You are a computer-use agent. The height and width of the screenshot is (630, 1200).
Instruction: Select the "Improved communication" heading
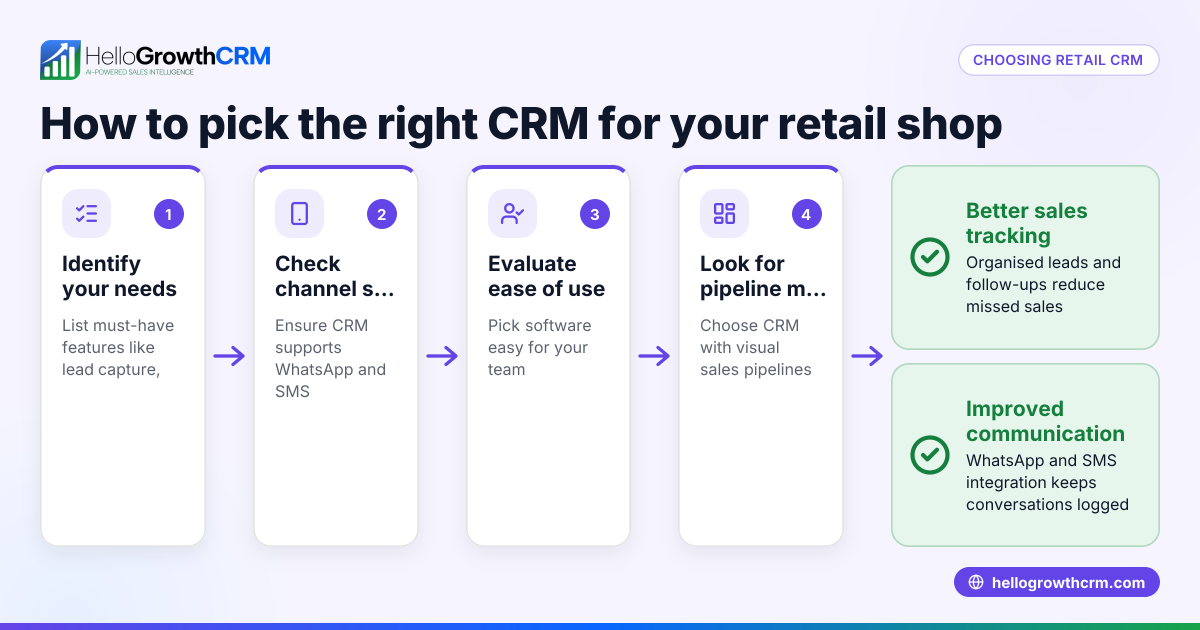click(x=1045, y=421)
